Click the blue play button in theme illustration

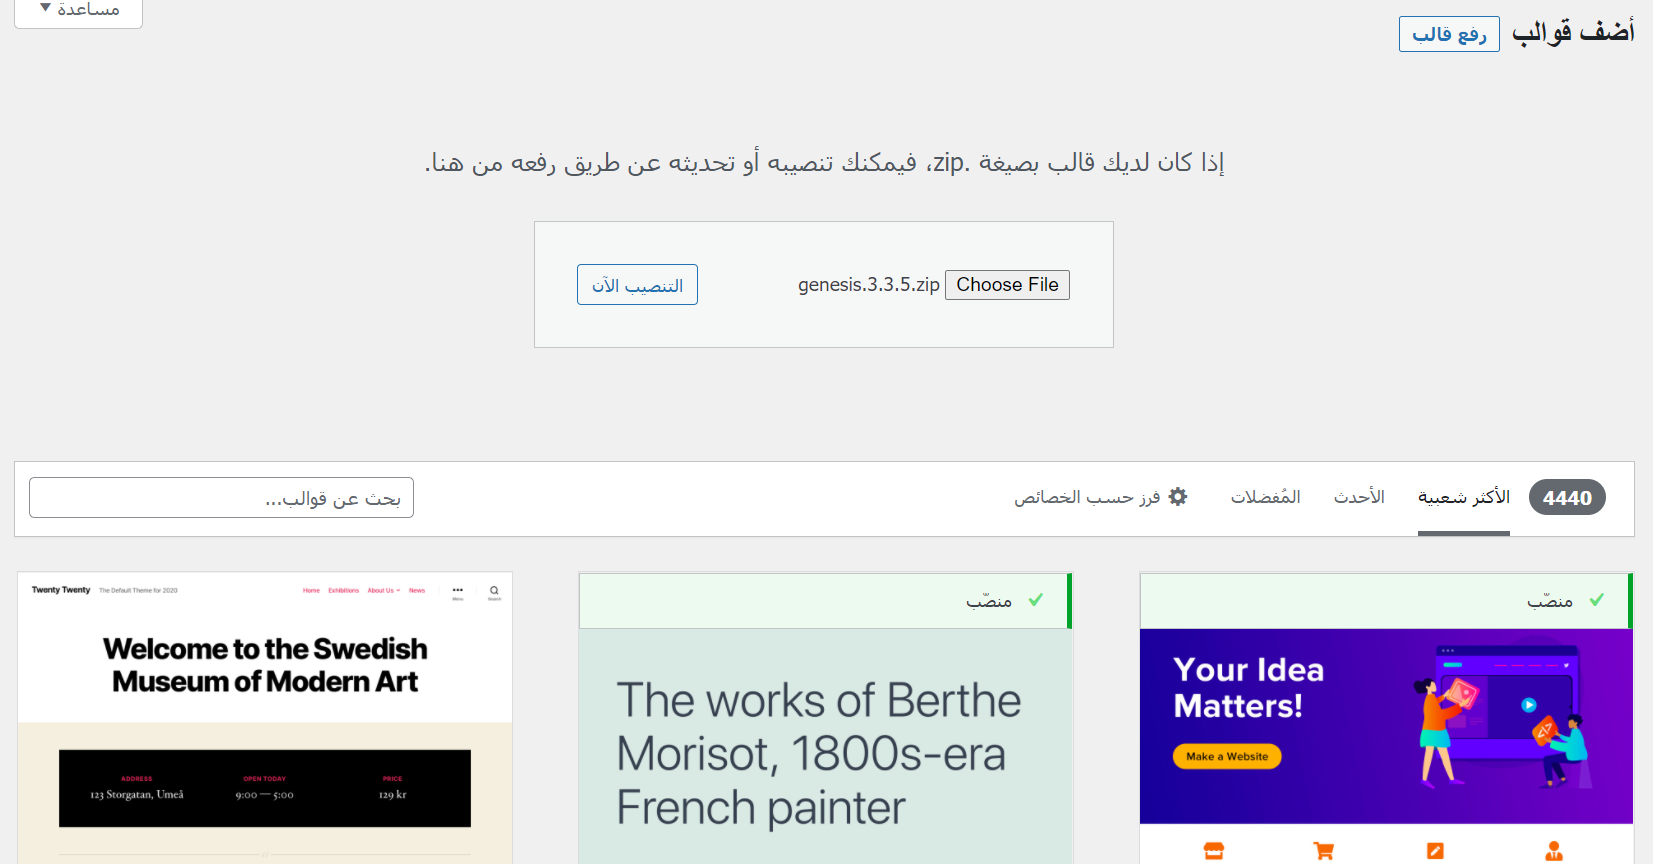tap(1529, 705)
